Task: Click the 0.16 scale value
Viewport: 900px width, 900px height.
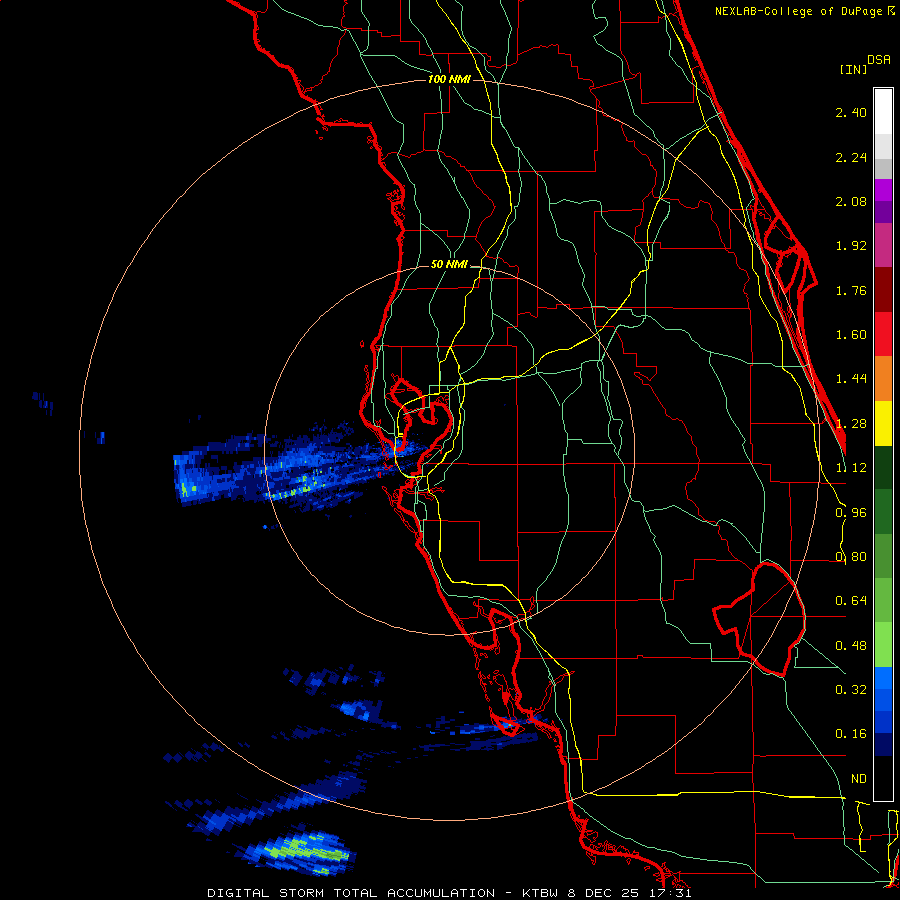Action: pyautogui.click(x=851, y=734)
